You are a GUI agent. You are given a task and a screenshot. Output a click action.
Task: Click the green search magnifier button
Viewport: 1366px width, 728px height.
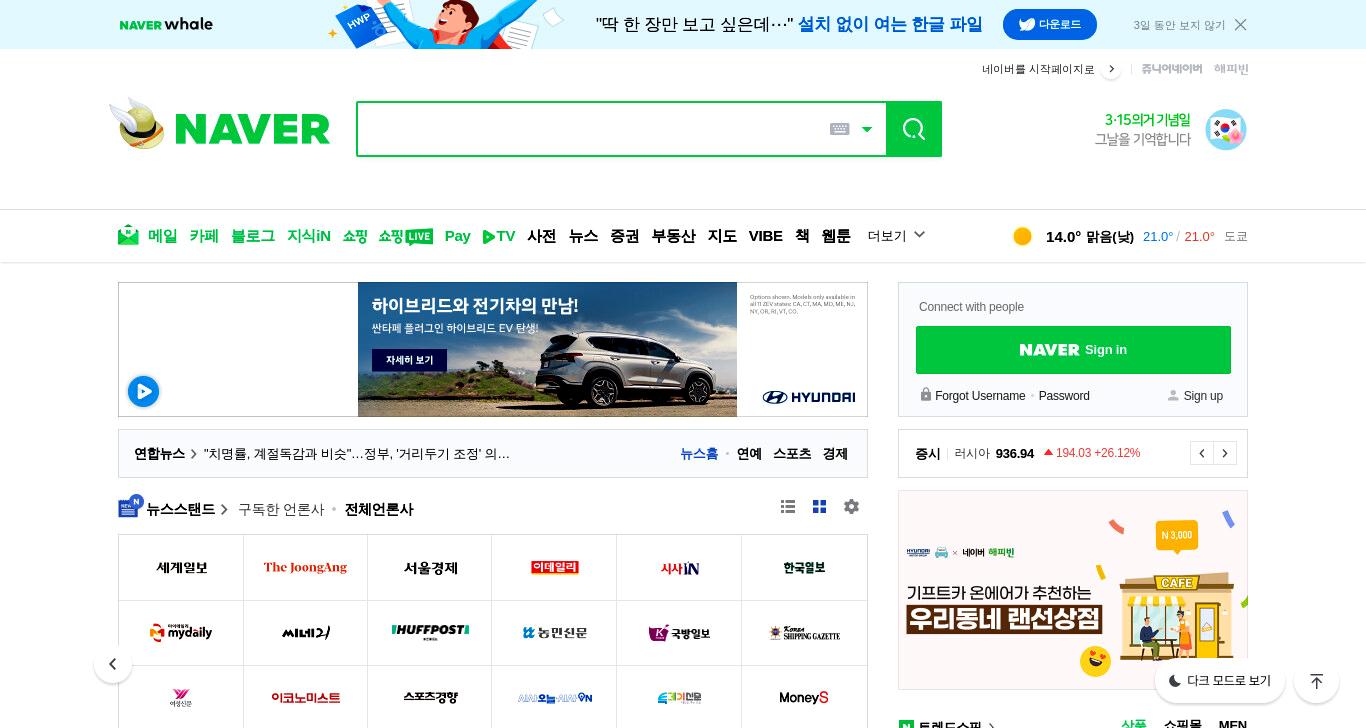tap(914, 129)
